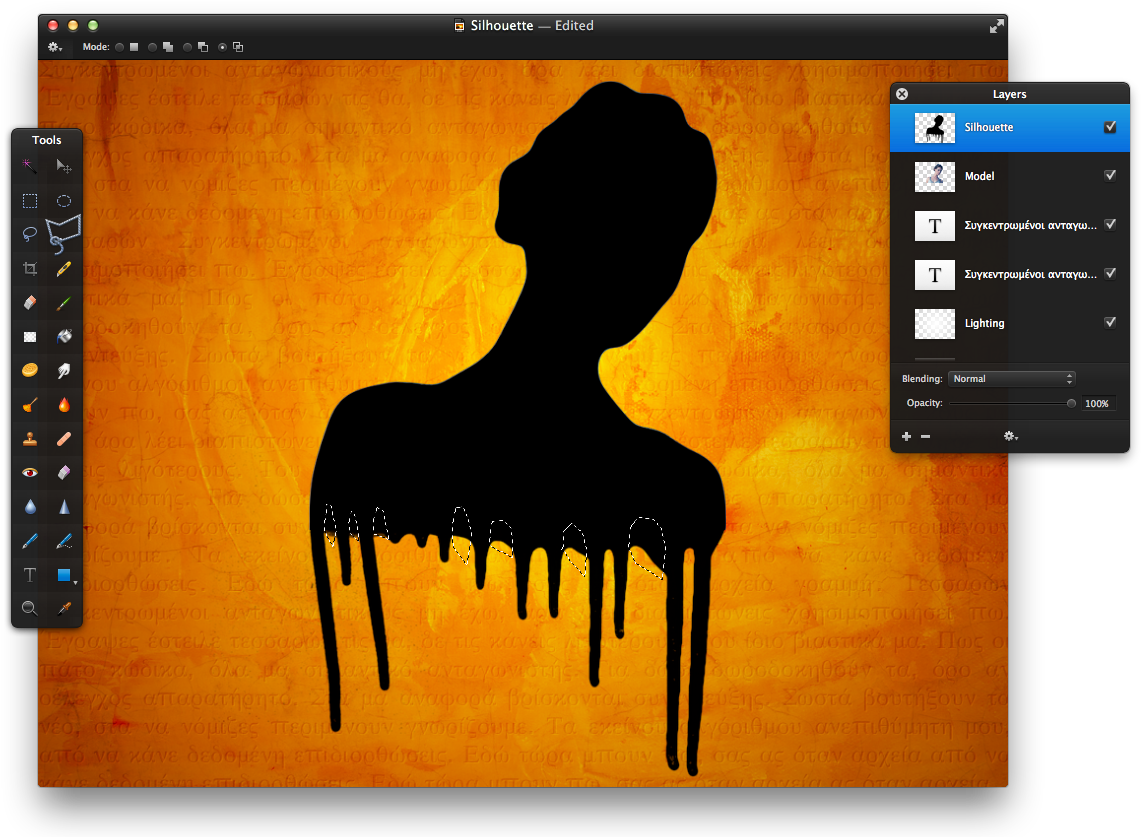Screen dimensions: 1141x837
Task: Uncheck the Silhouette layer visibility
Action: (x=1110, y=127)
